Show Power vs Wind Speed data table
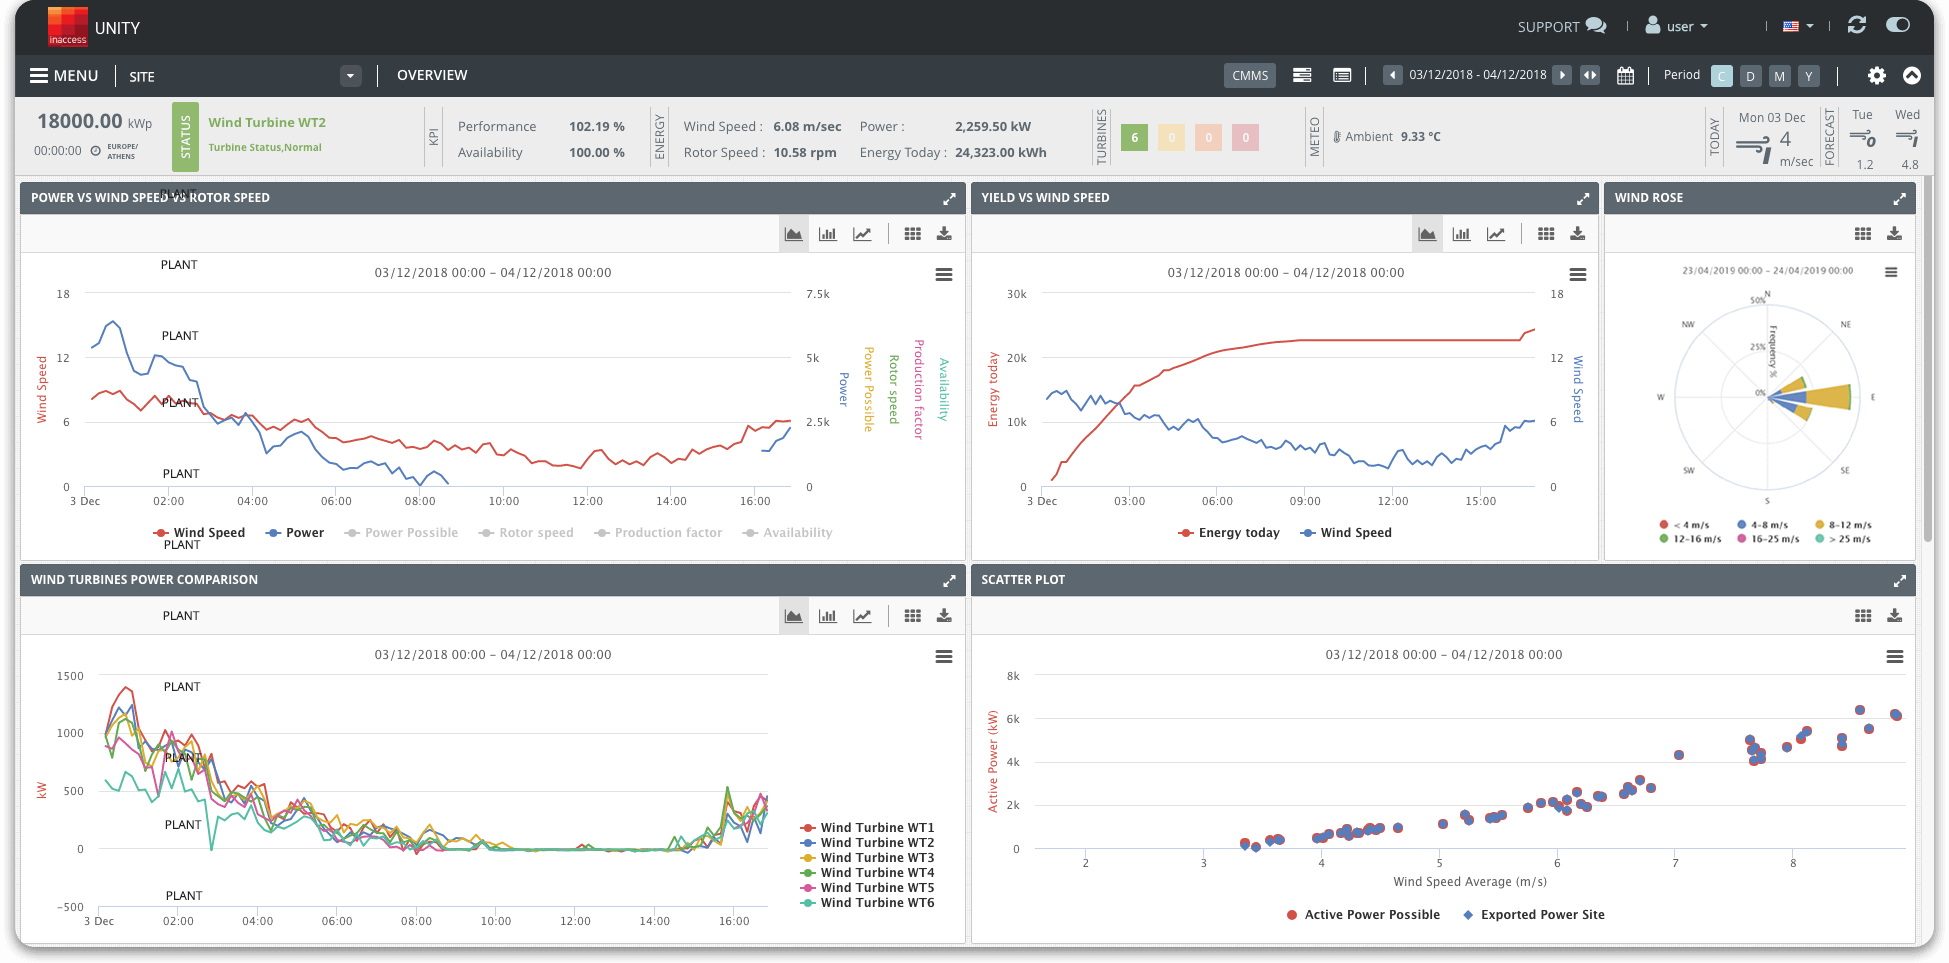The width and height of the screenshot is (1949, 963). (912, 234)
